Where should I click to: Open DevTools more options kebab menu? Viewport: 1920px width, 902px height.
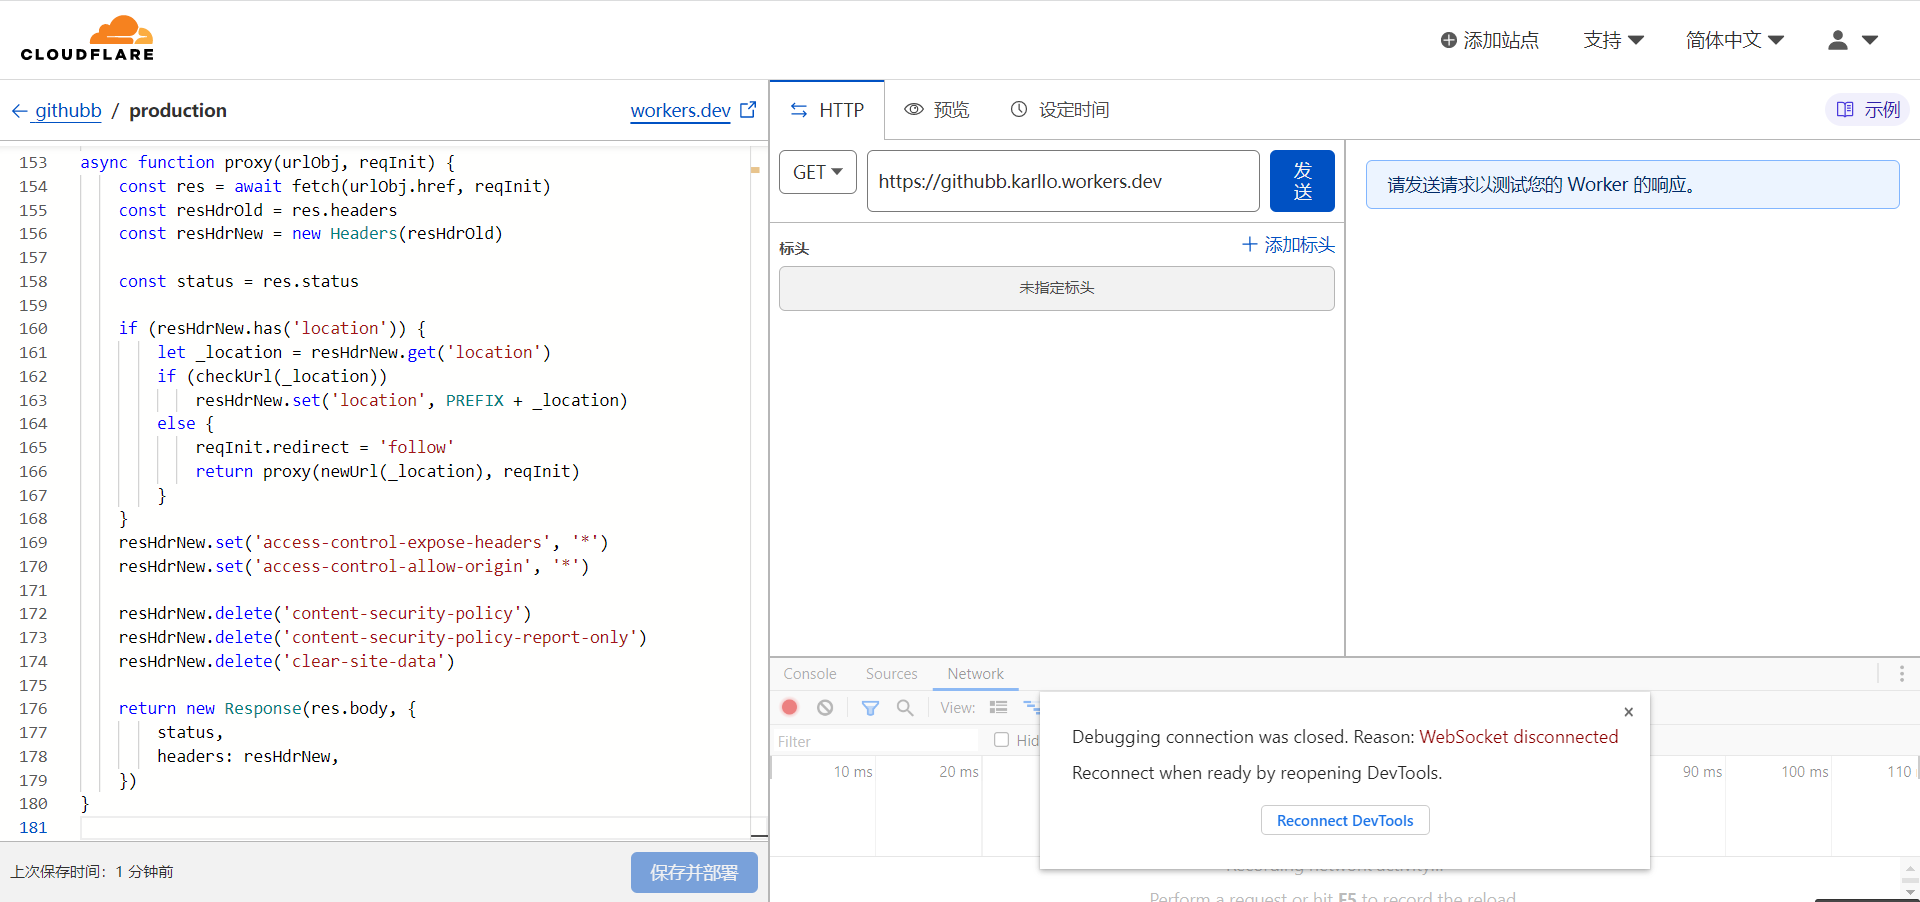pos(1901,674)
